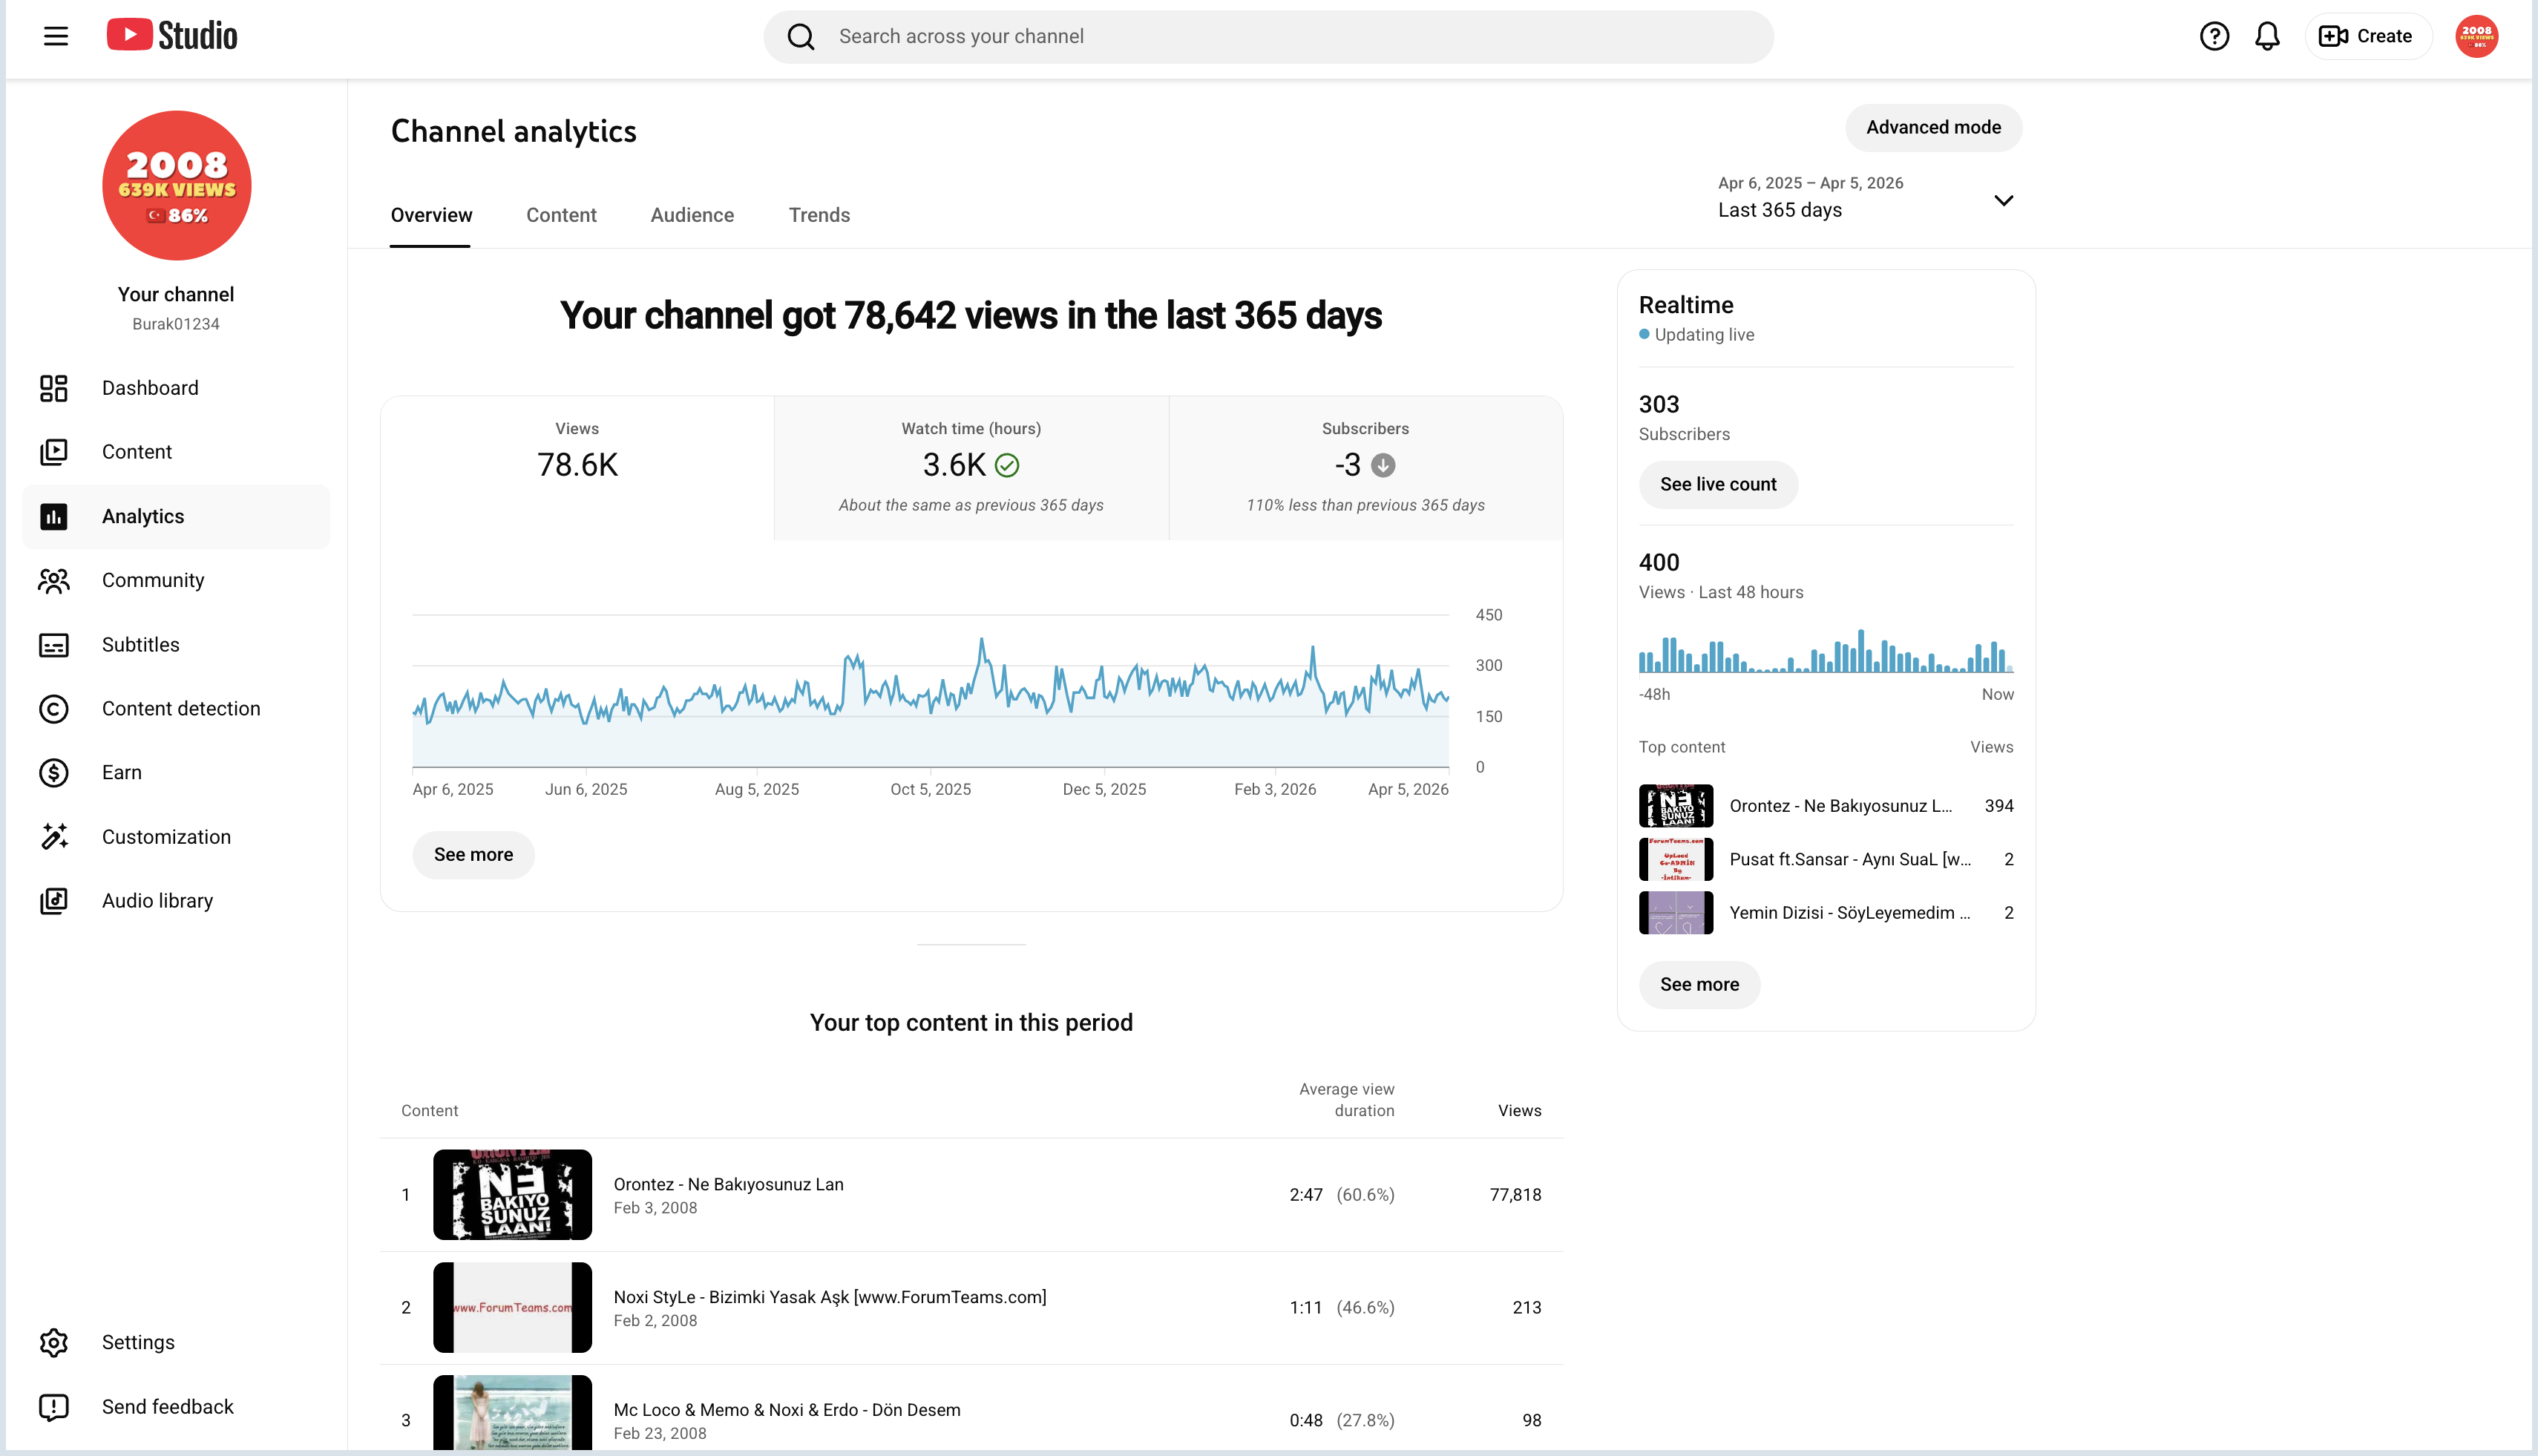Open the Subtitles sidebar icon
Image resolution: width=2538 pixels, height=1456 pixels.
coord(54,645)
